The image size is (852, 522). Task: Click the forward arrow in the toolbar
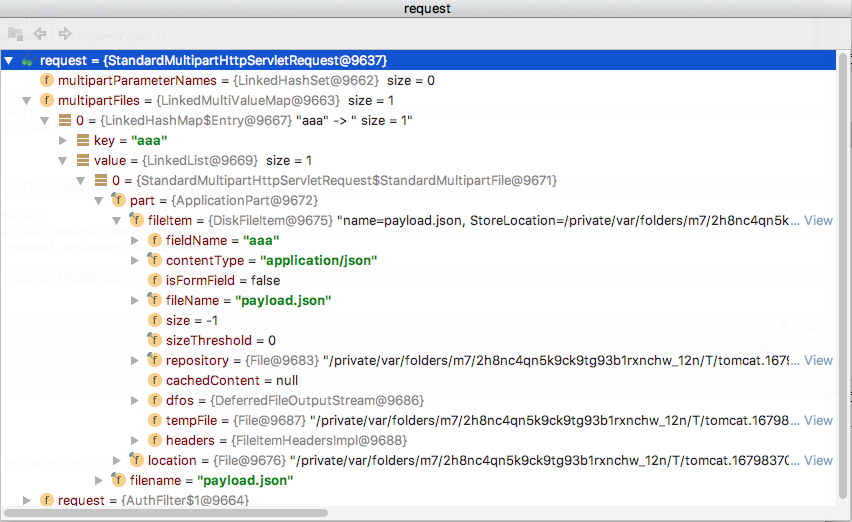65,34
